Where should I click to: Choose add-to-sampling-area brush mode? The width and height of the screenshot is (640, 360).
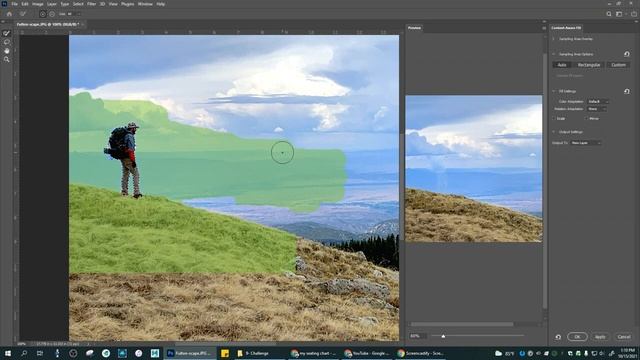[43, 14]
